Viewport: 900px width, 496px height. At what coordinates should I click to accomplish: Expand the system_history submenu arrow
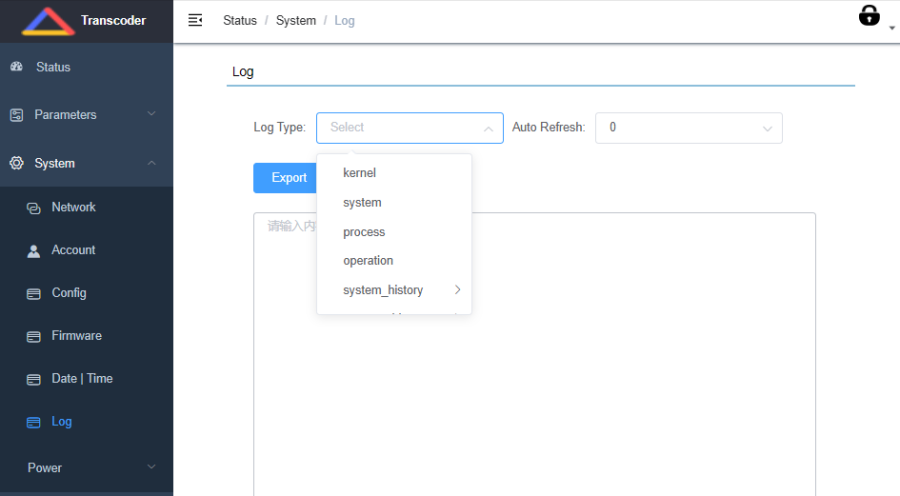[x=457, y=290]
